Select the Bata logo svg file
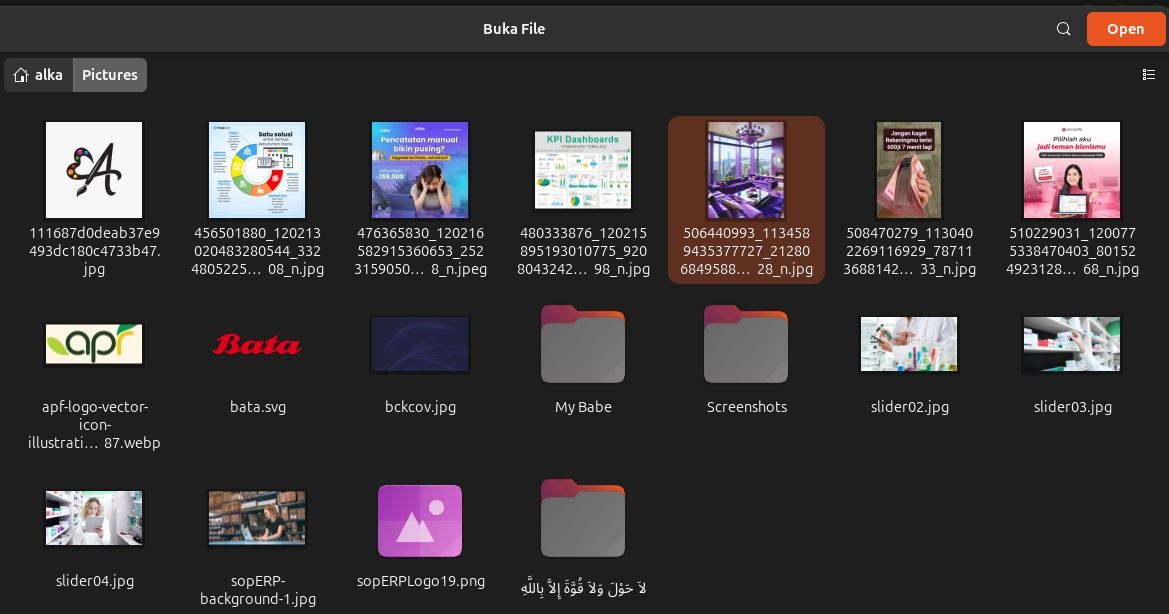Image resolution: width=1169 pixels, height=614 pixels. point(257,344)
